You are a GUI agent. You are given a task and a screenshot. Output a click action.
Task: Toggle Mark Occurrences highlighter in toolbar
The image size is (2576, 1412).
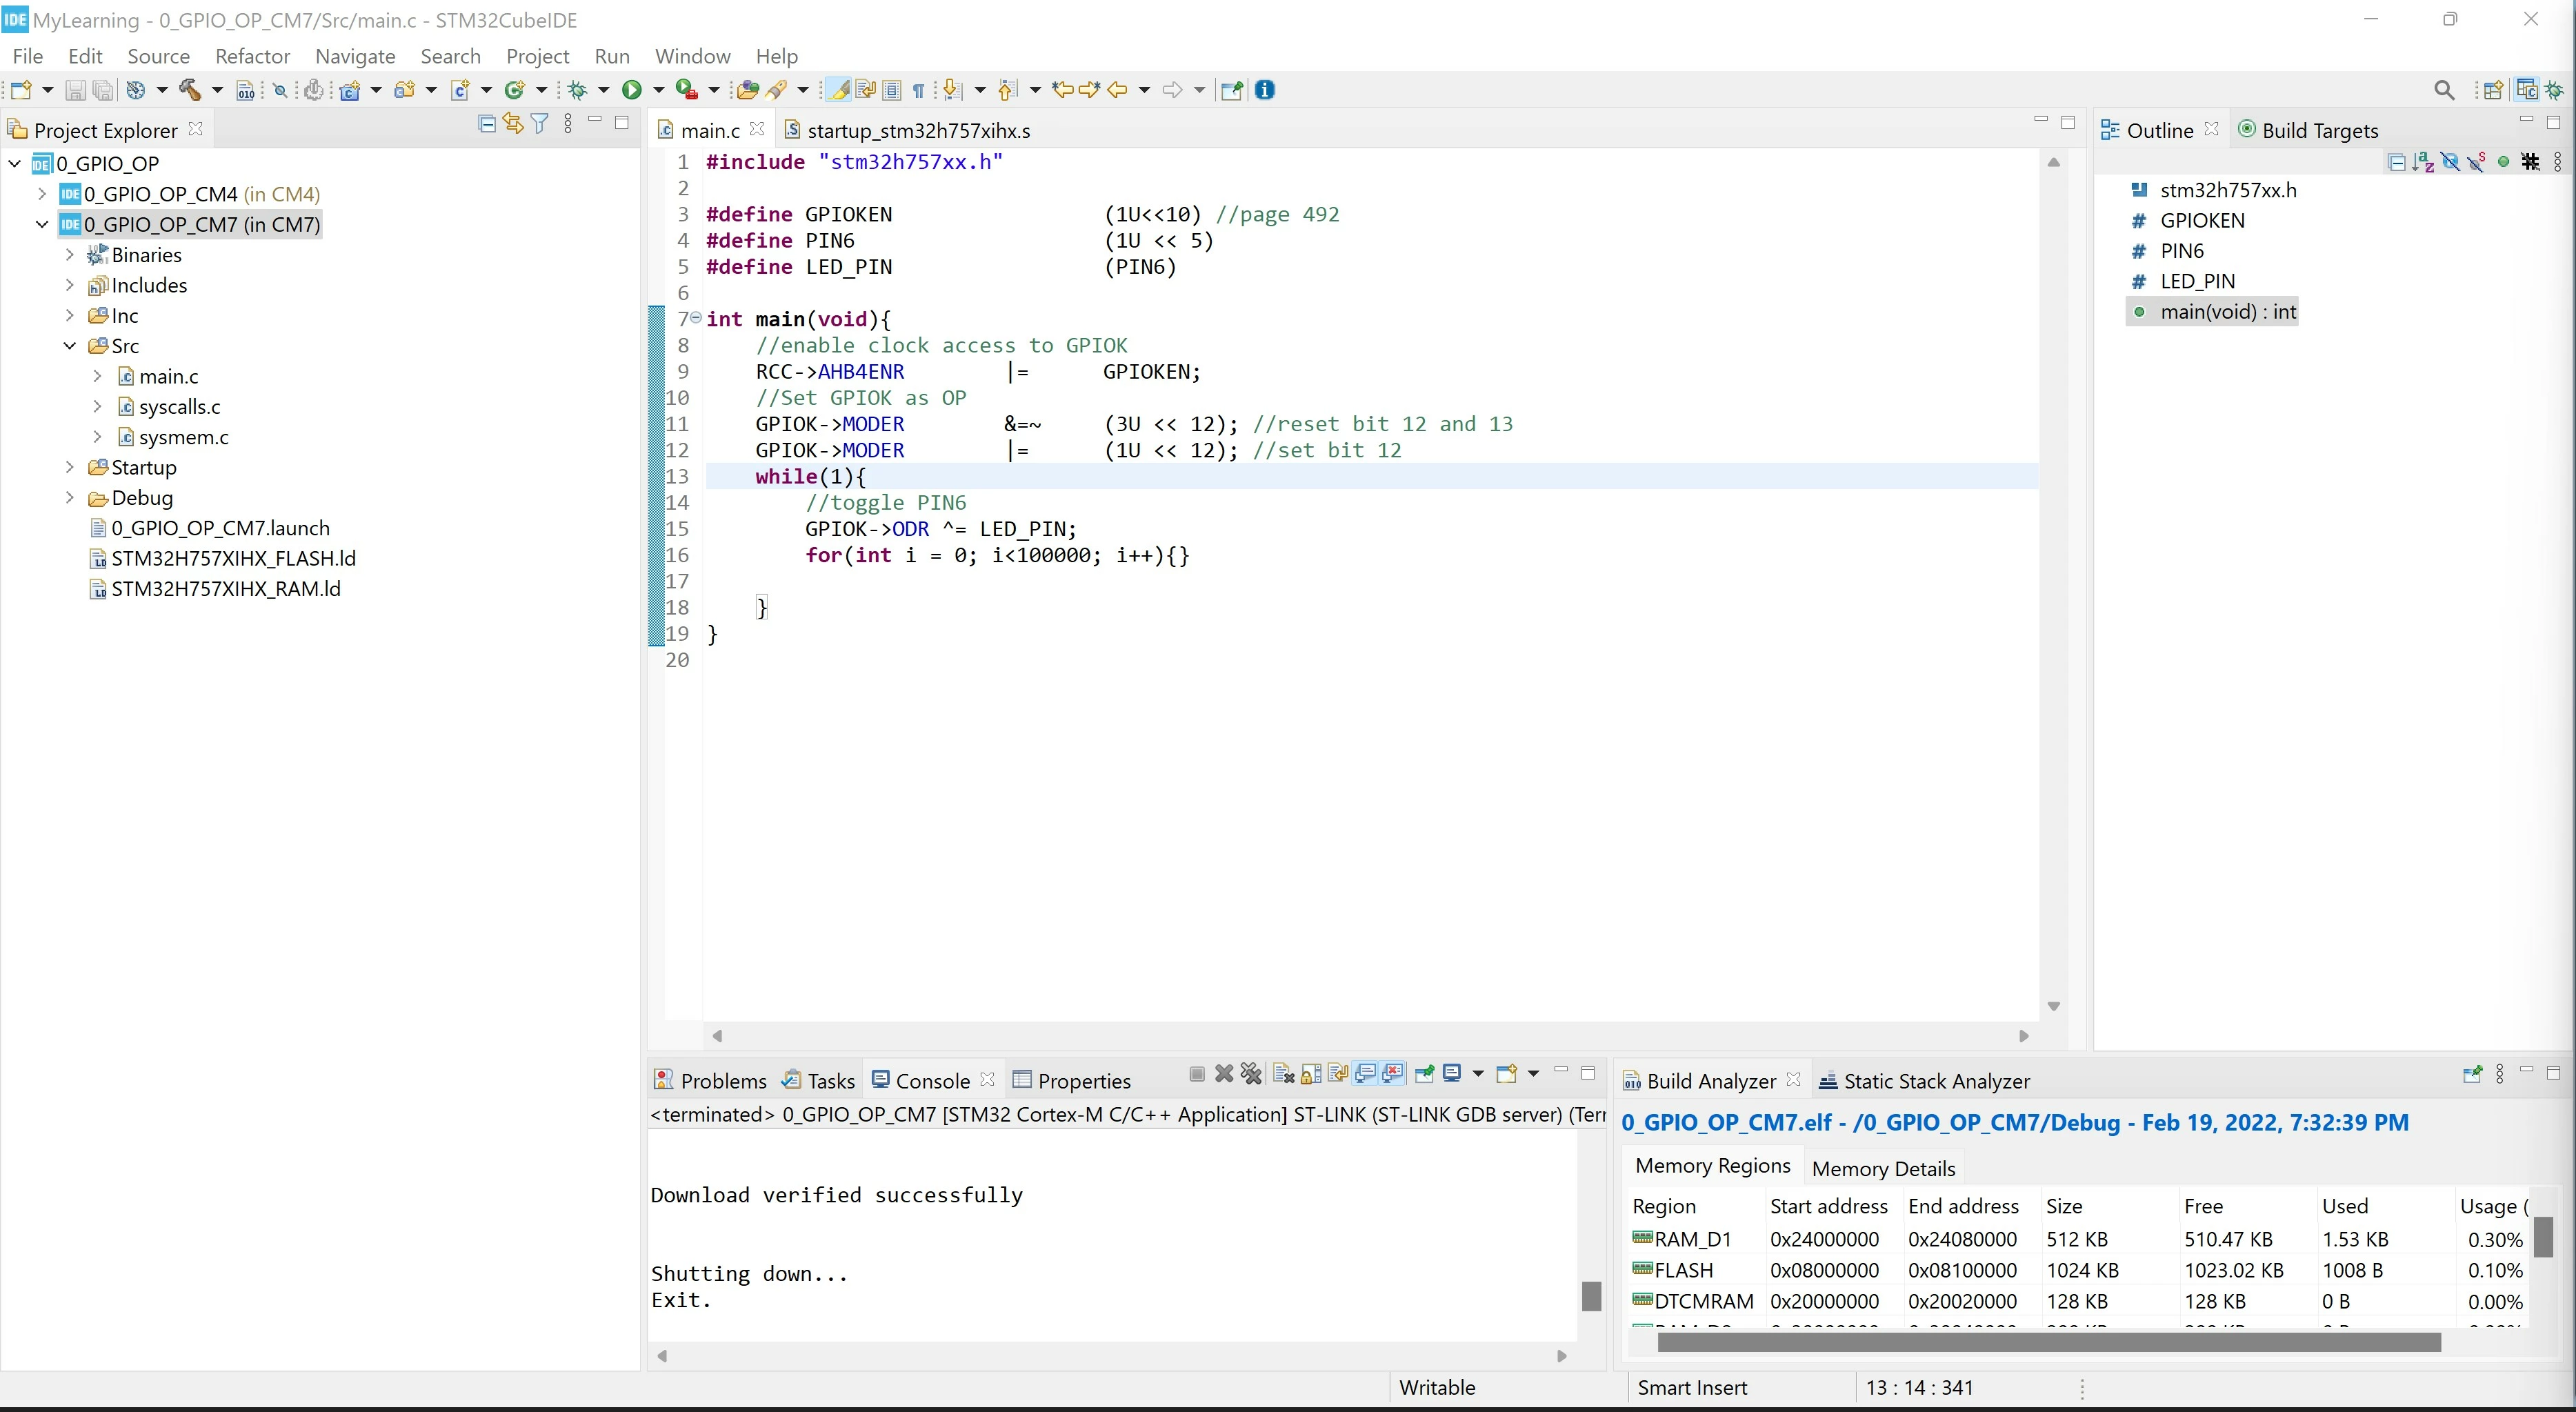pos(839,90)
